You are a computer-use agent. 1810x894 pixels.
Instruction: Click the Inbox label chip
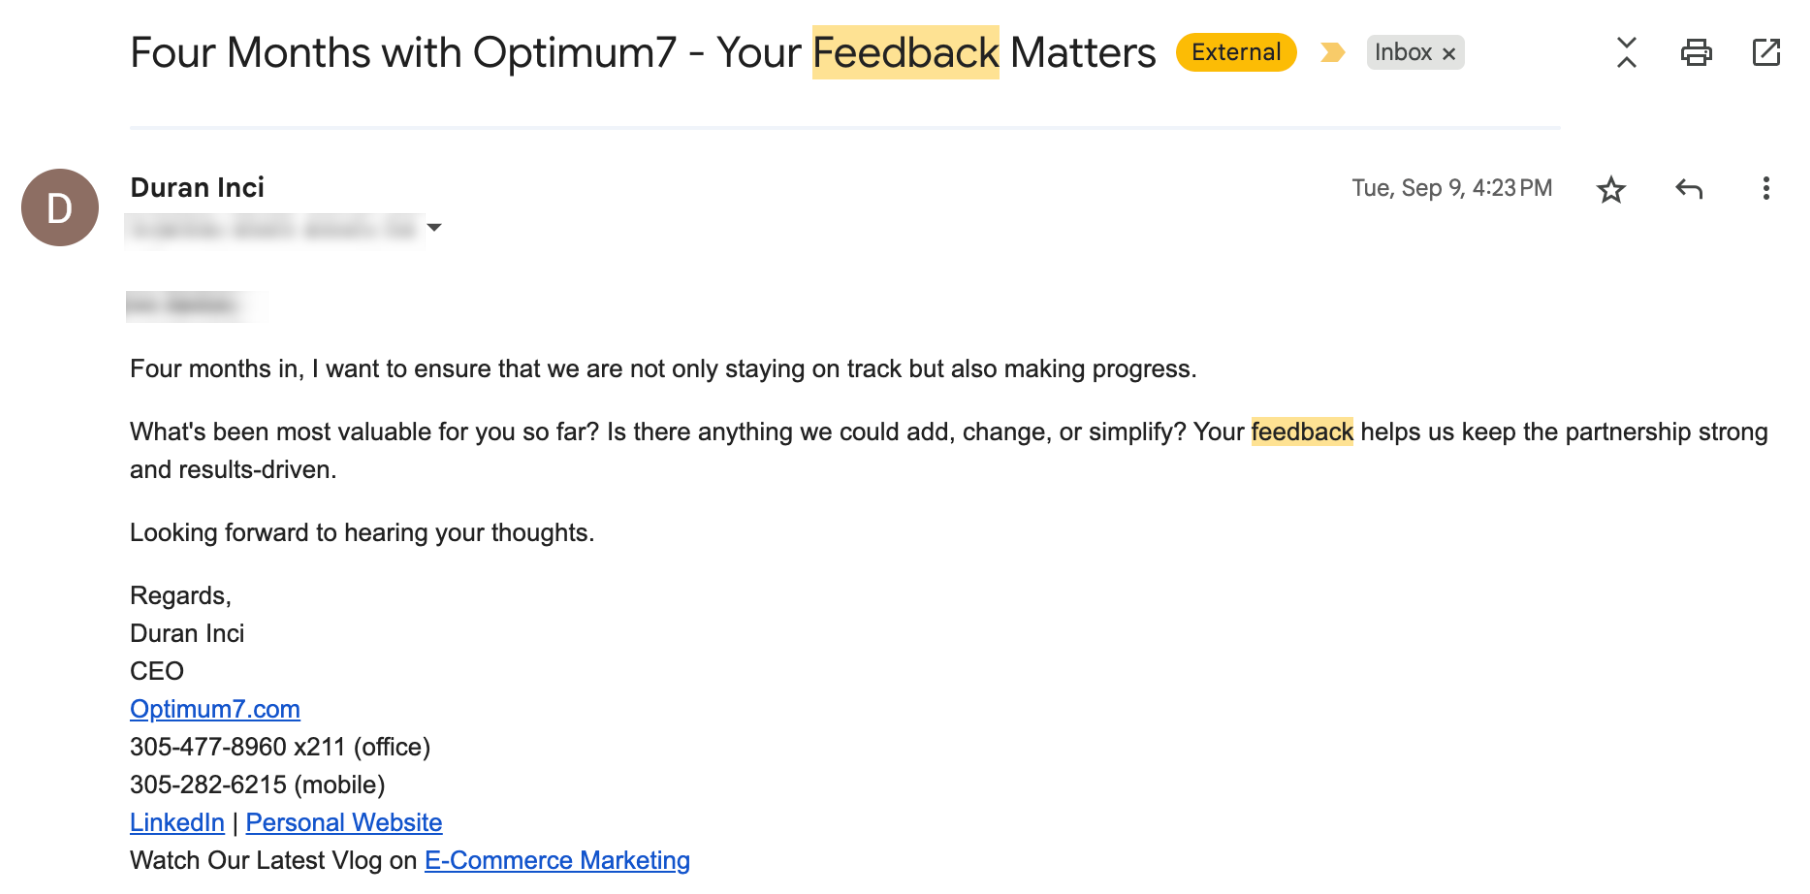pyautogui.click(x=1402, y=52)
